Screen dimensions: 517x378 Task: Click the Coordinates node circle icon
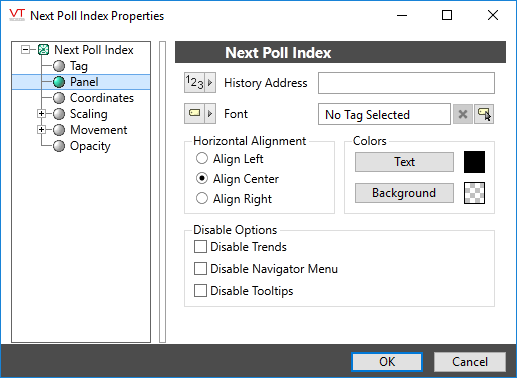tap(59, 98)
